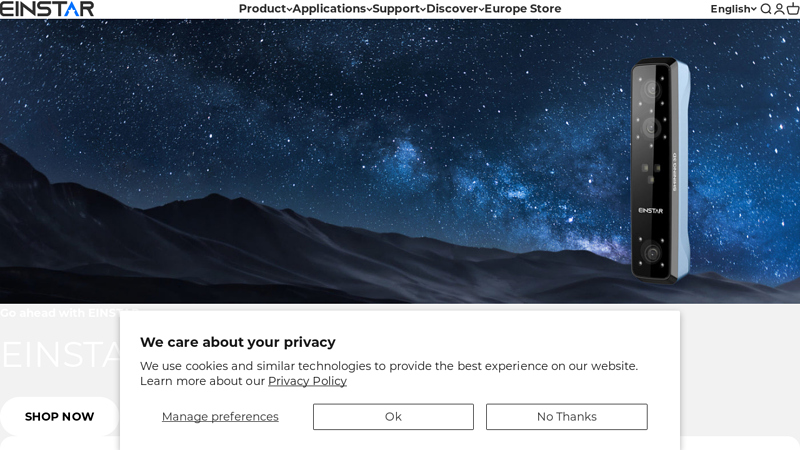
Task: Change language from English dropdown
Action: pyautogui.click(x=733, y=9)
